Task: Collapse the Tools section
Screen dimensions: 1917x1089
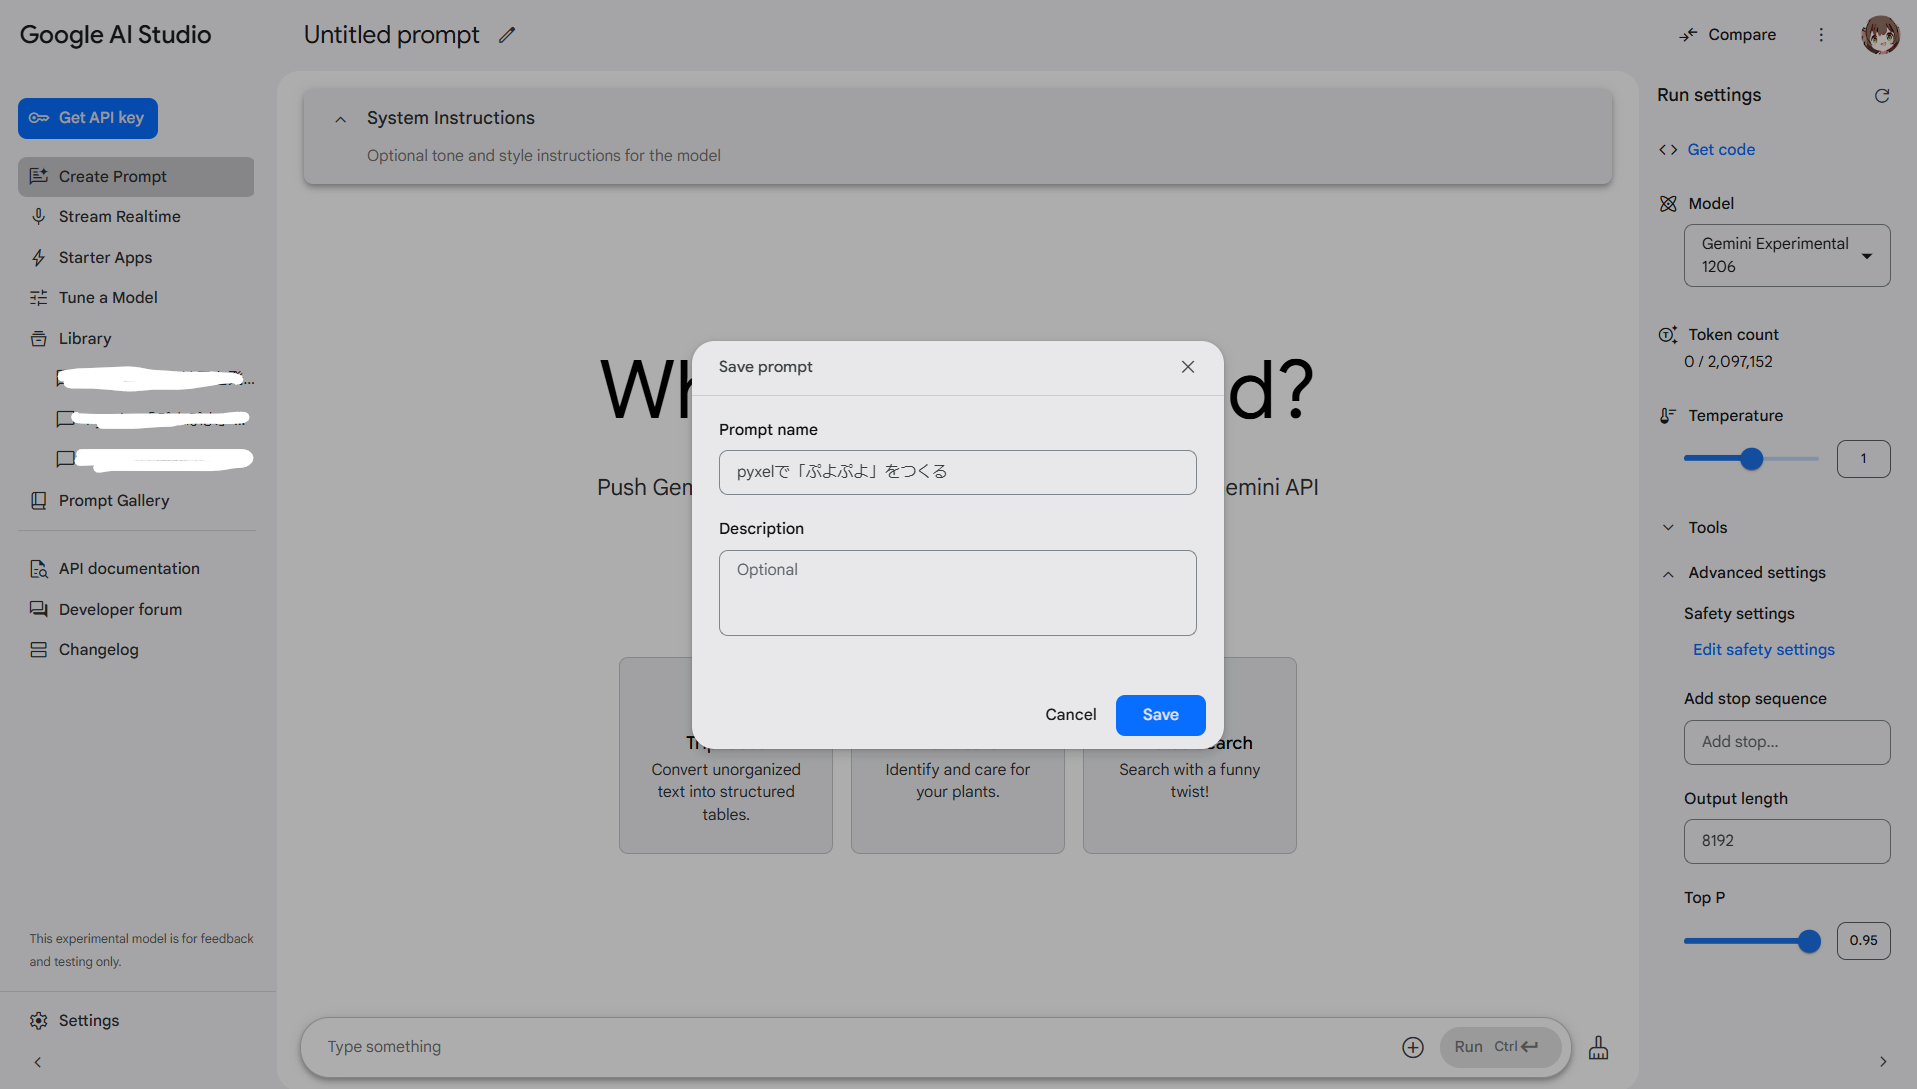Action: pos(1668,527)
